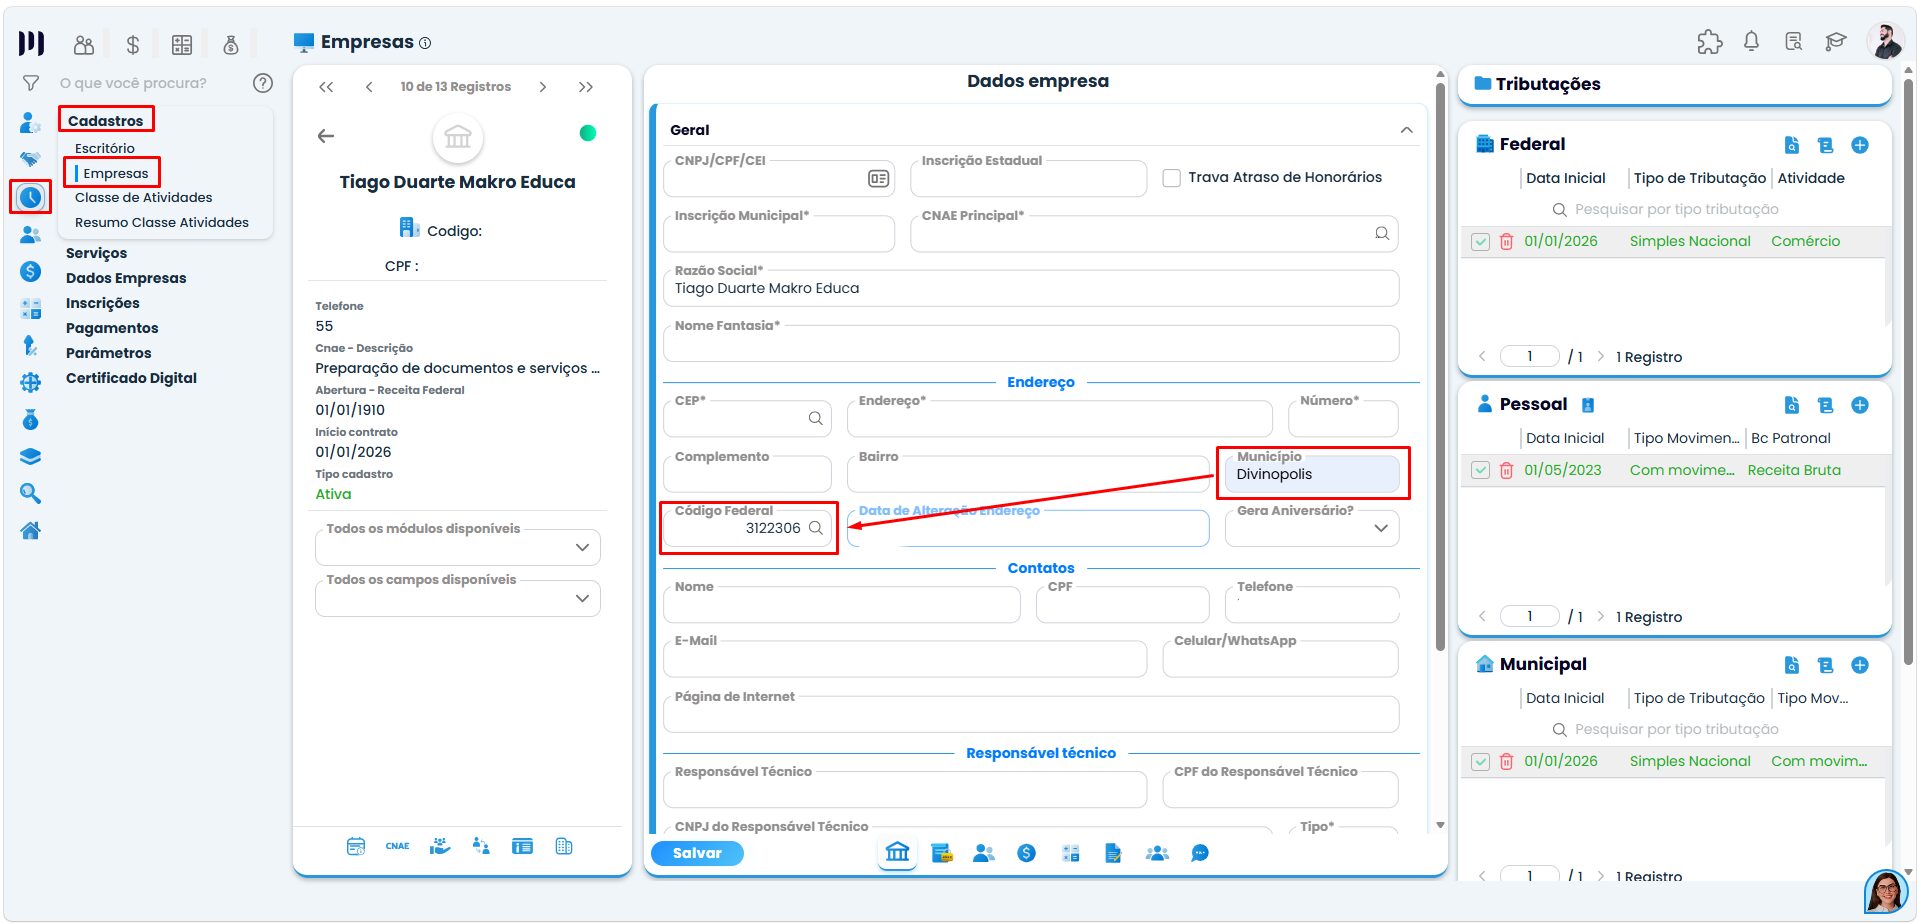Open Classe de Atividades menu item
Image resolution: width=1919 pixels, height=923 pixels.
point(144,197)
